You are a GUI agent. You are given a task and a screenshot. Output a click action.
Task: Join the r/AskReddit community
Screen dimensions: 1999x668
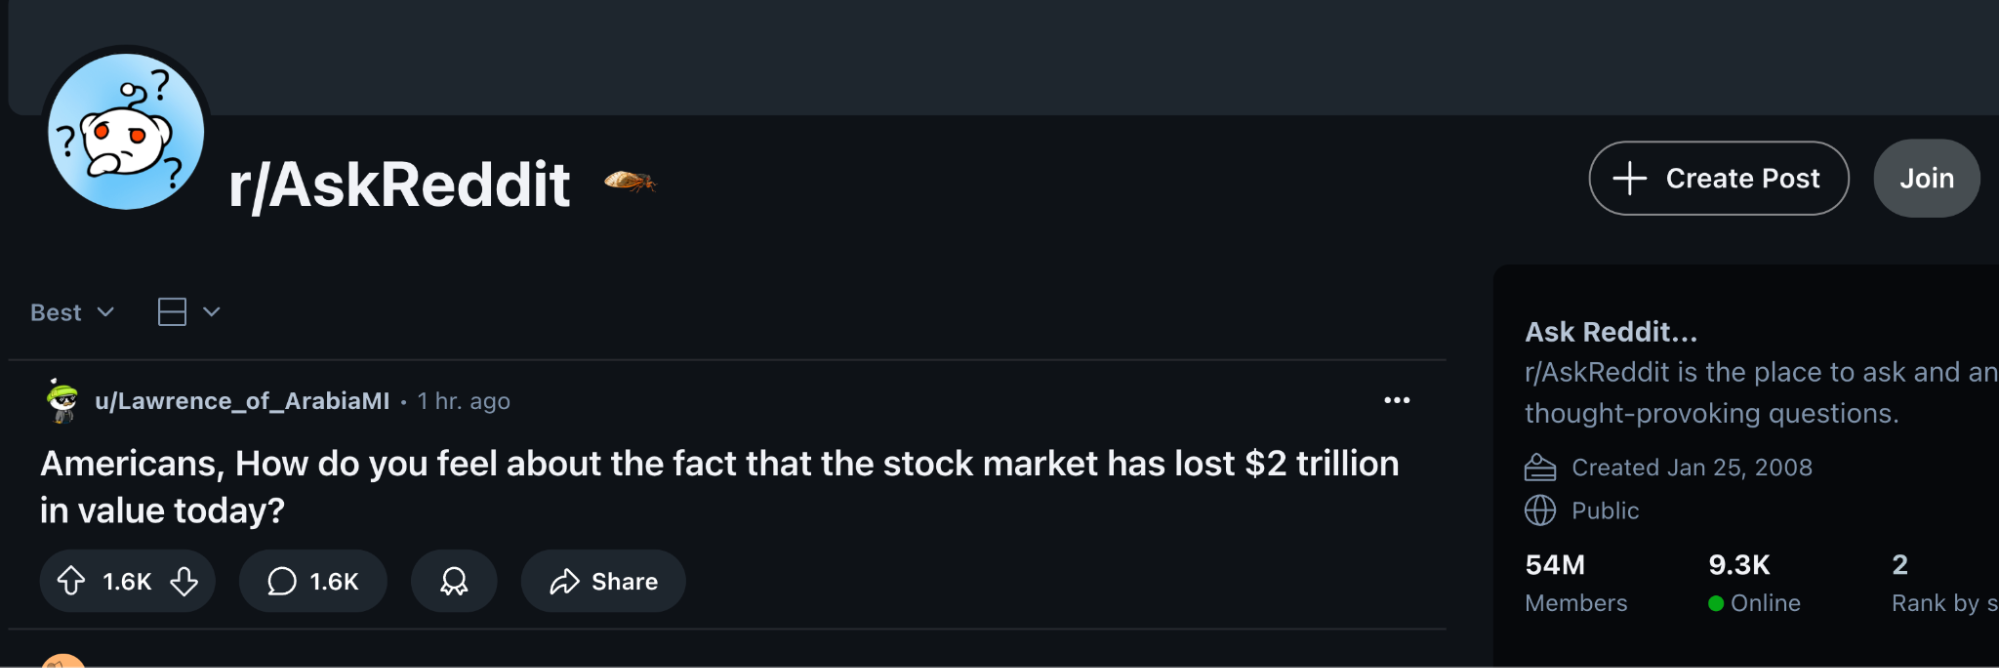click(x=1926, y=178)
